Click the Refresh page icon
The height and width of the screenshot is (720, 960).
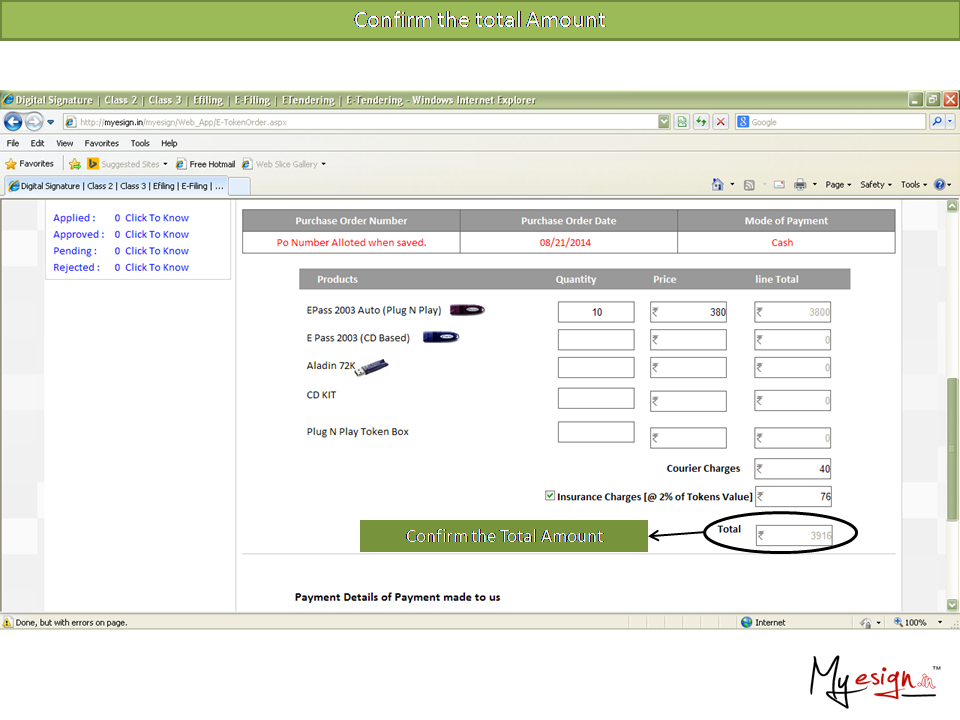[701, 122]
